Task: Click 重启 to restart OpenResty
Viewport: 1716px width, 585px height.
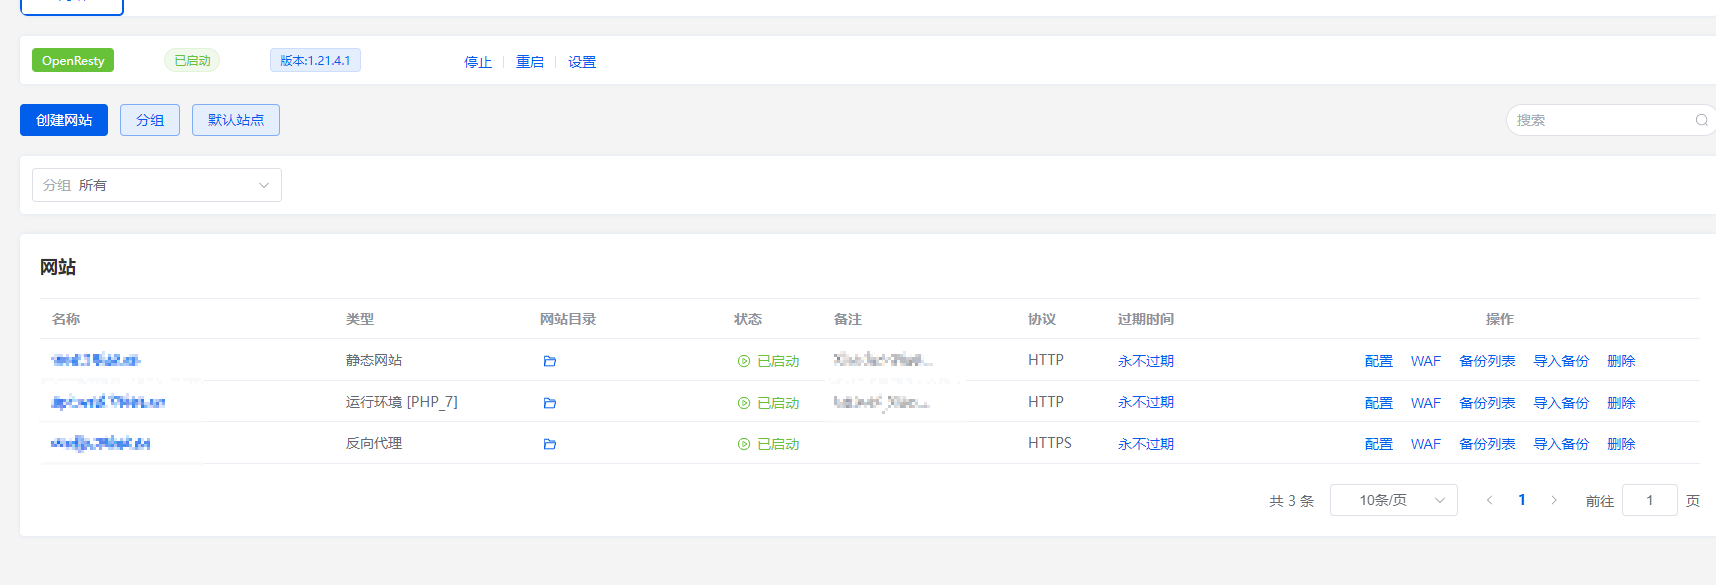Action: 530,62
